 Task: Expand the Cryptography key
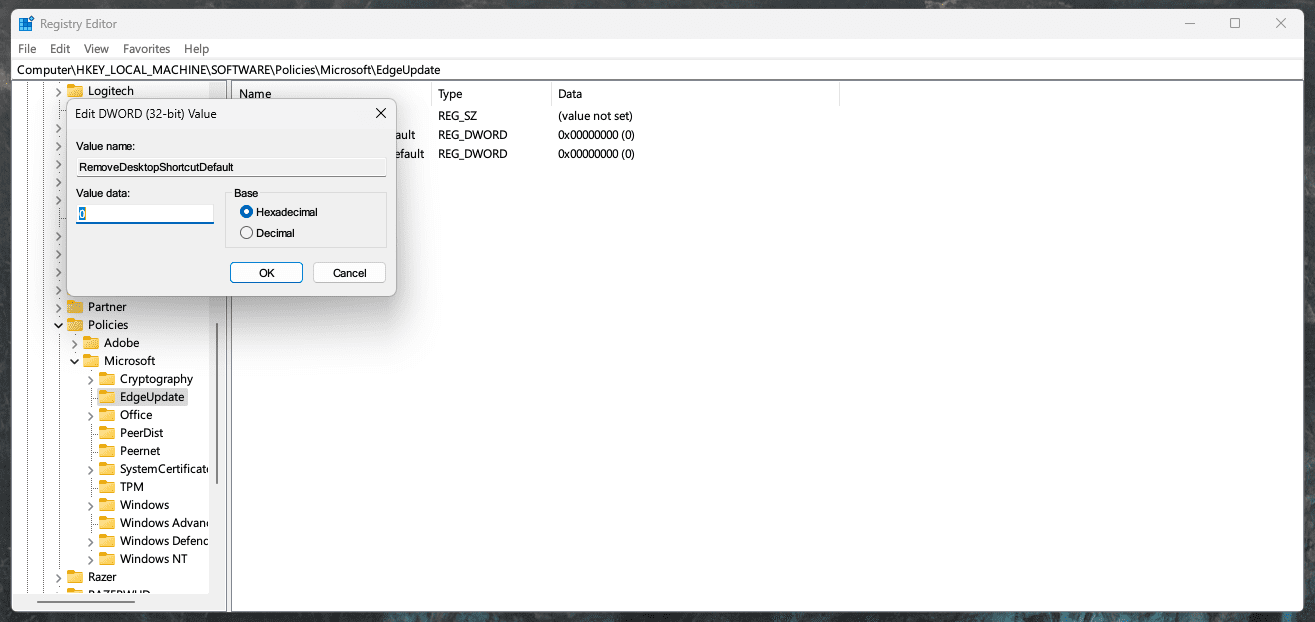pos(90,379)
